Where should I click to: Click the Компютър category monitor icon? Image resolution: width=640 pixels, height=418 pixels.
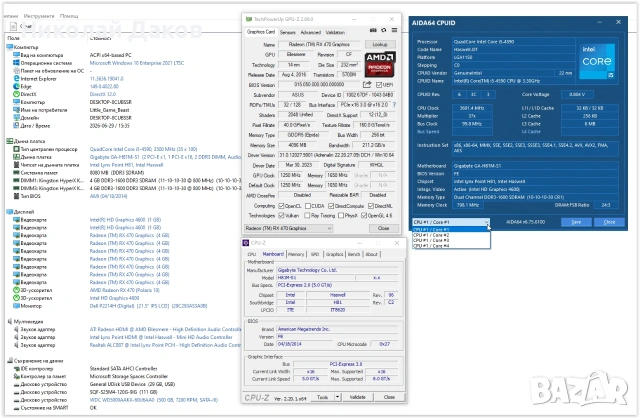point(10,47)
